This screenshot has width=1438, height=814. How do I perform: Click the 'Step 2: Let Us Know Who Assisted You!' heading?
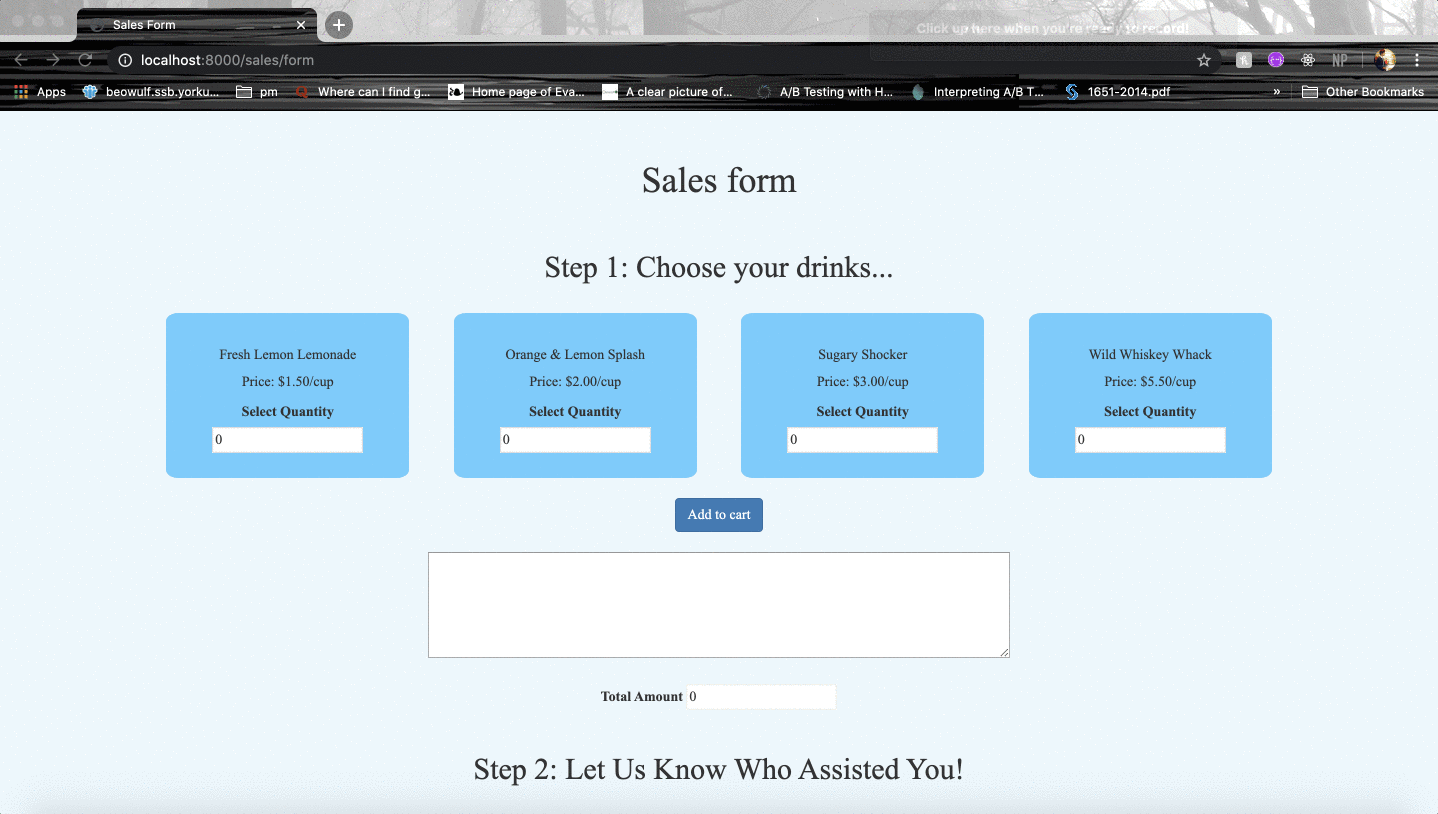(x=719, y=770)
